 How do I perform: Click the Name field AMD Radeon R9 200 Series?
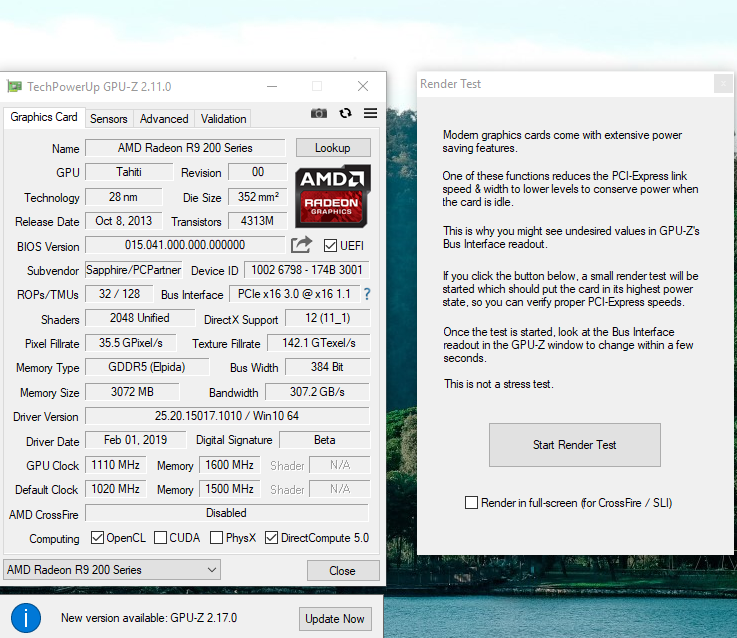coord(185,148)
